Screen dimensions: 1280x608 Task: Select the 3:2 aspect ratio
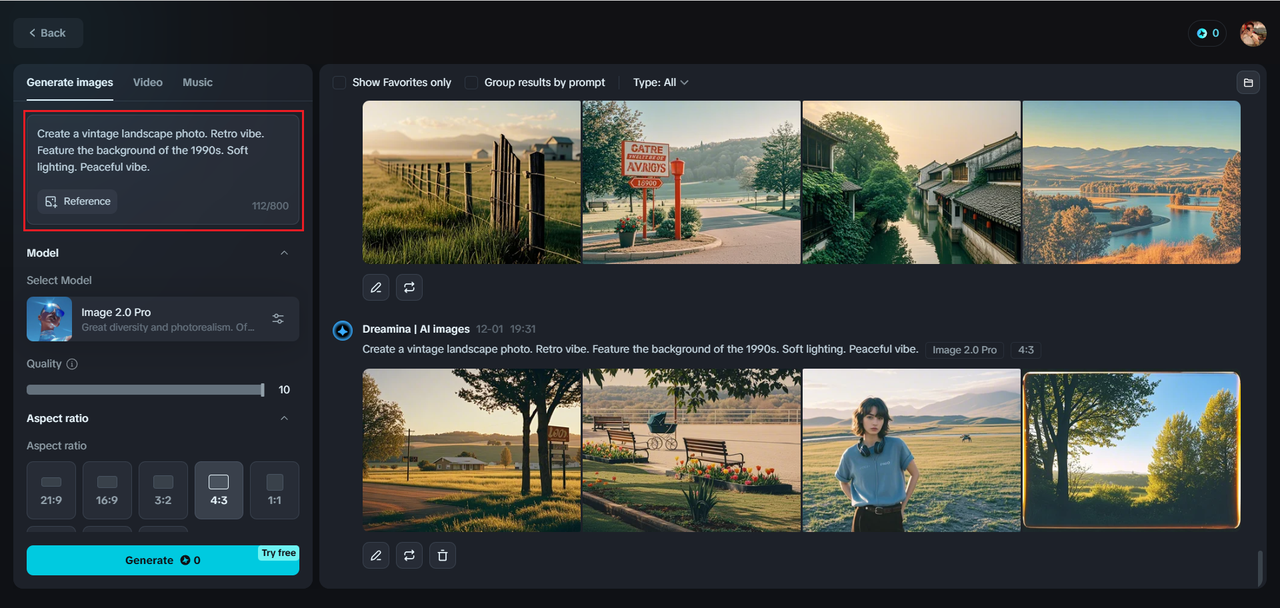(163, 490)
